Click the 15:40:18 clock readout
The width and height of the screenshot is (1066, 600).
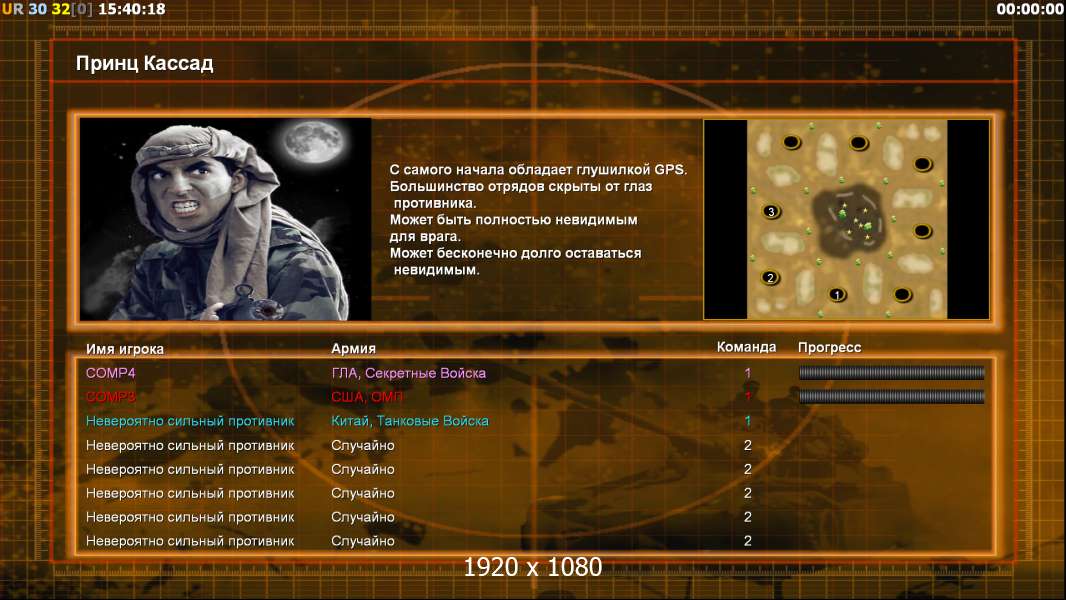[132, 9]
